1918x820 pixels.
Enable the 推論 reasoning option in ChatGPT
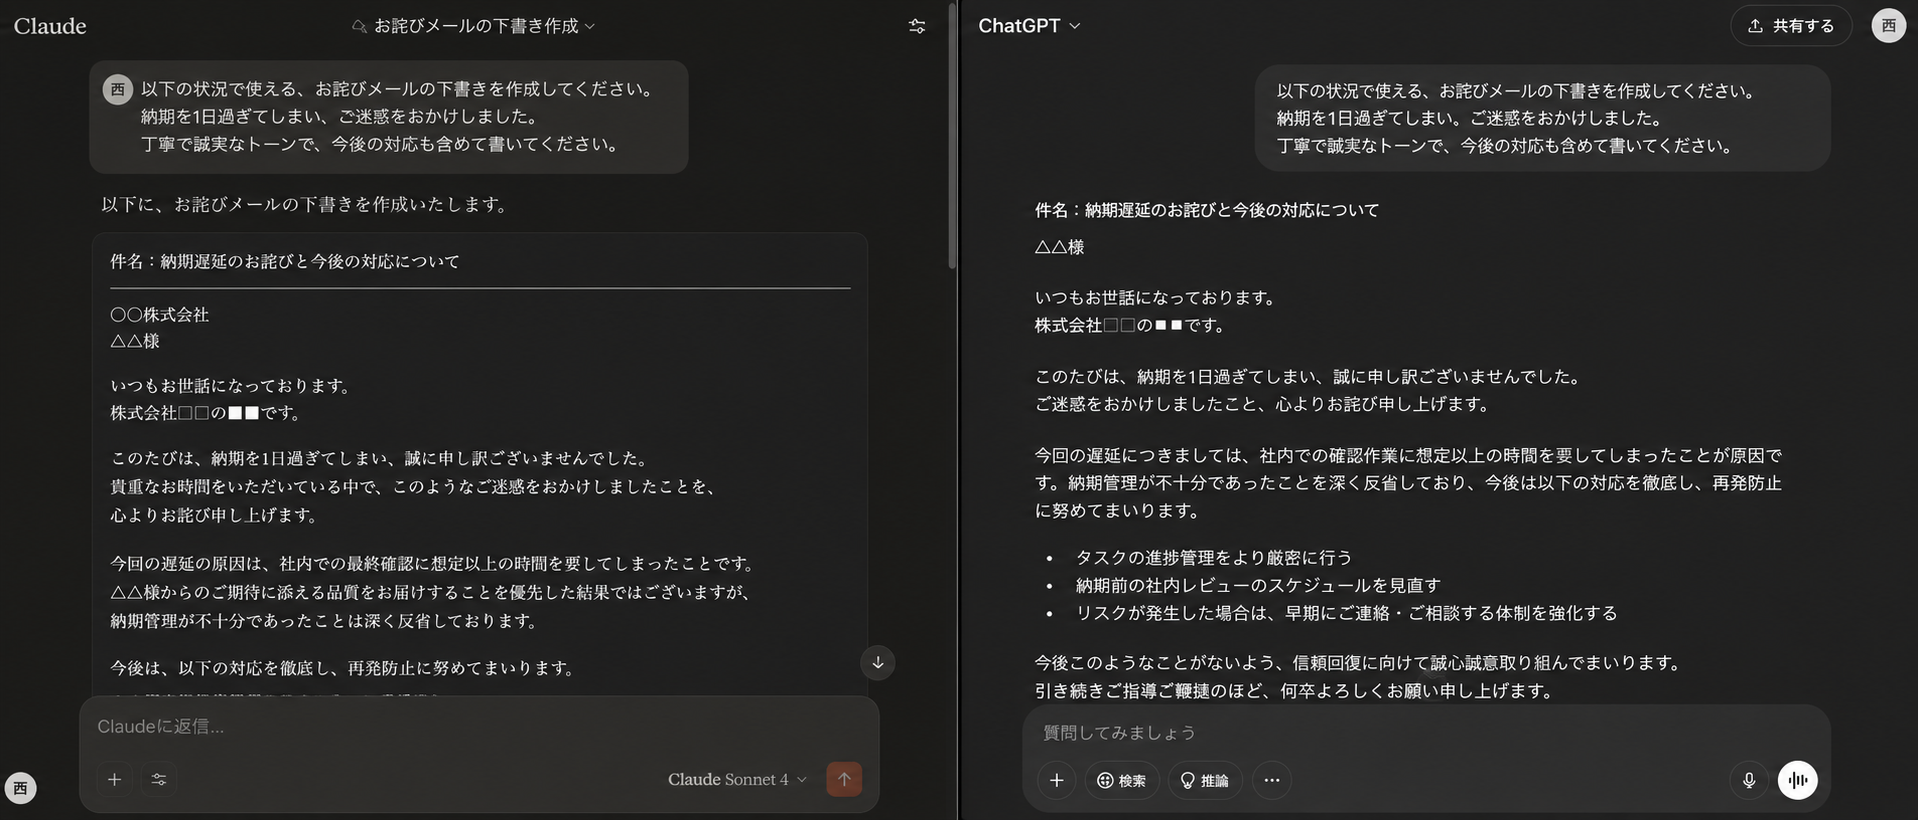[1205, 780]
